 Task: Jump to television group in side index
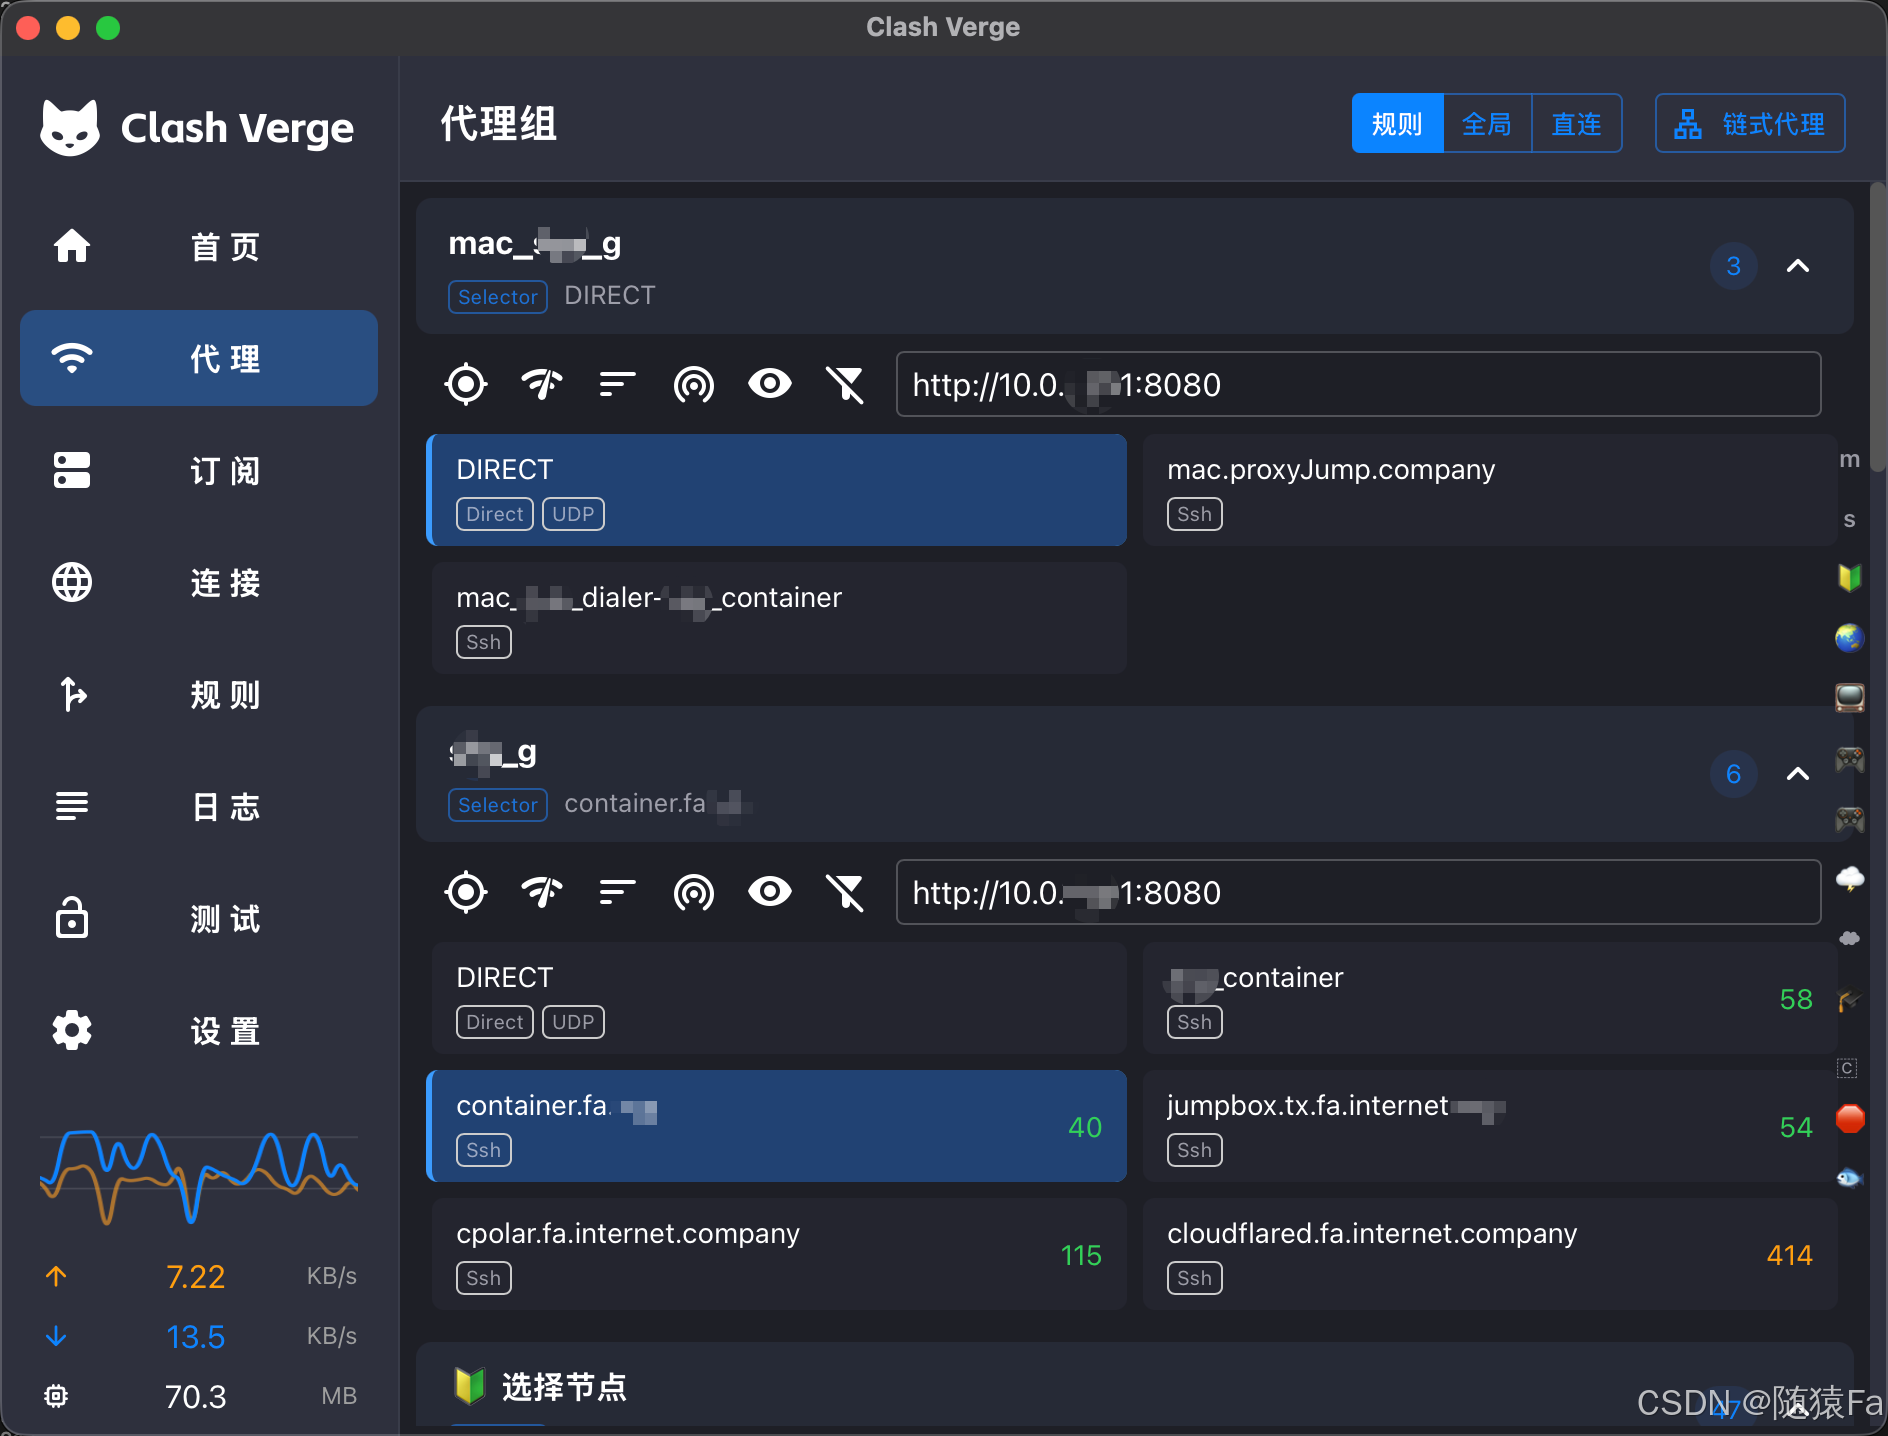click(1850, 697)
